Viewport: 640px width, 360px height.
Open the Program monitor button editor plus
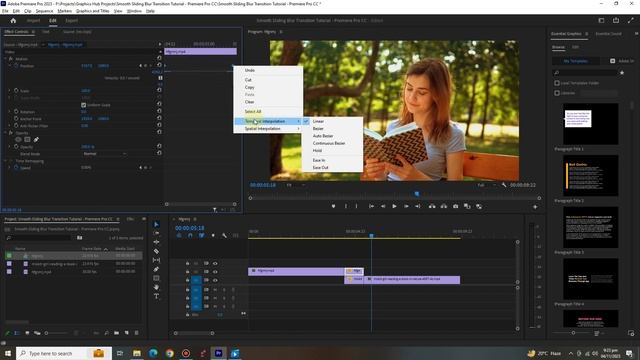(535, 207)
